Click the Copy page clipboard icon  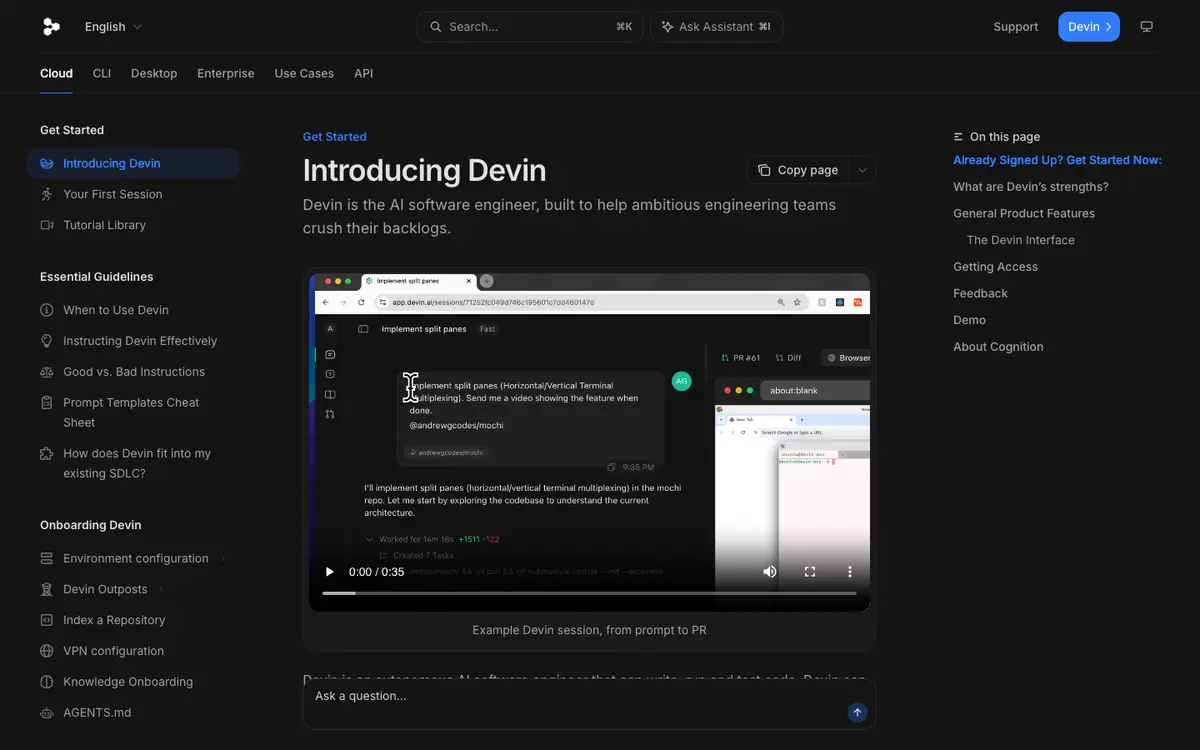point(764,170)
